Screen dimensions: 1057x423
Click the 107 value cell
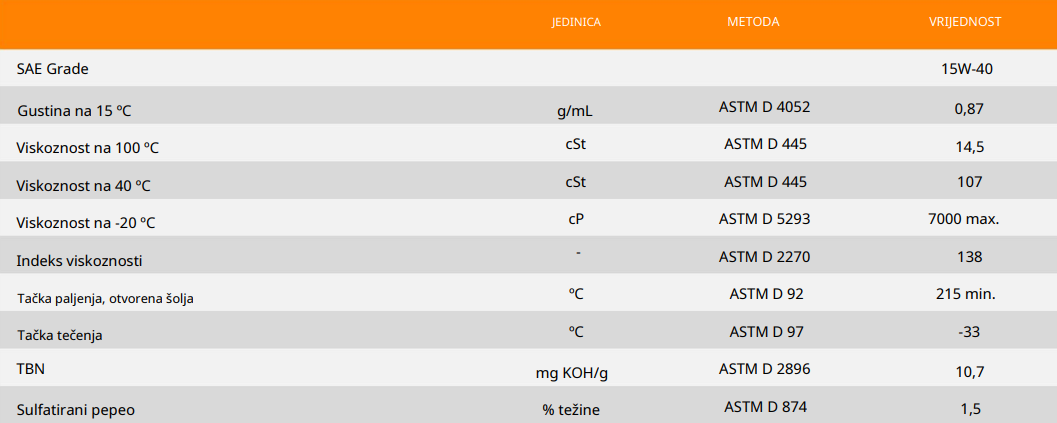(x=970, y=182)
